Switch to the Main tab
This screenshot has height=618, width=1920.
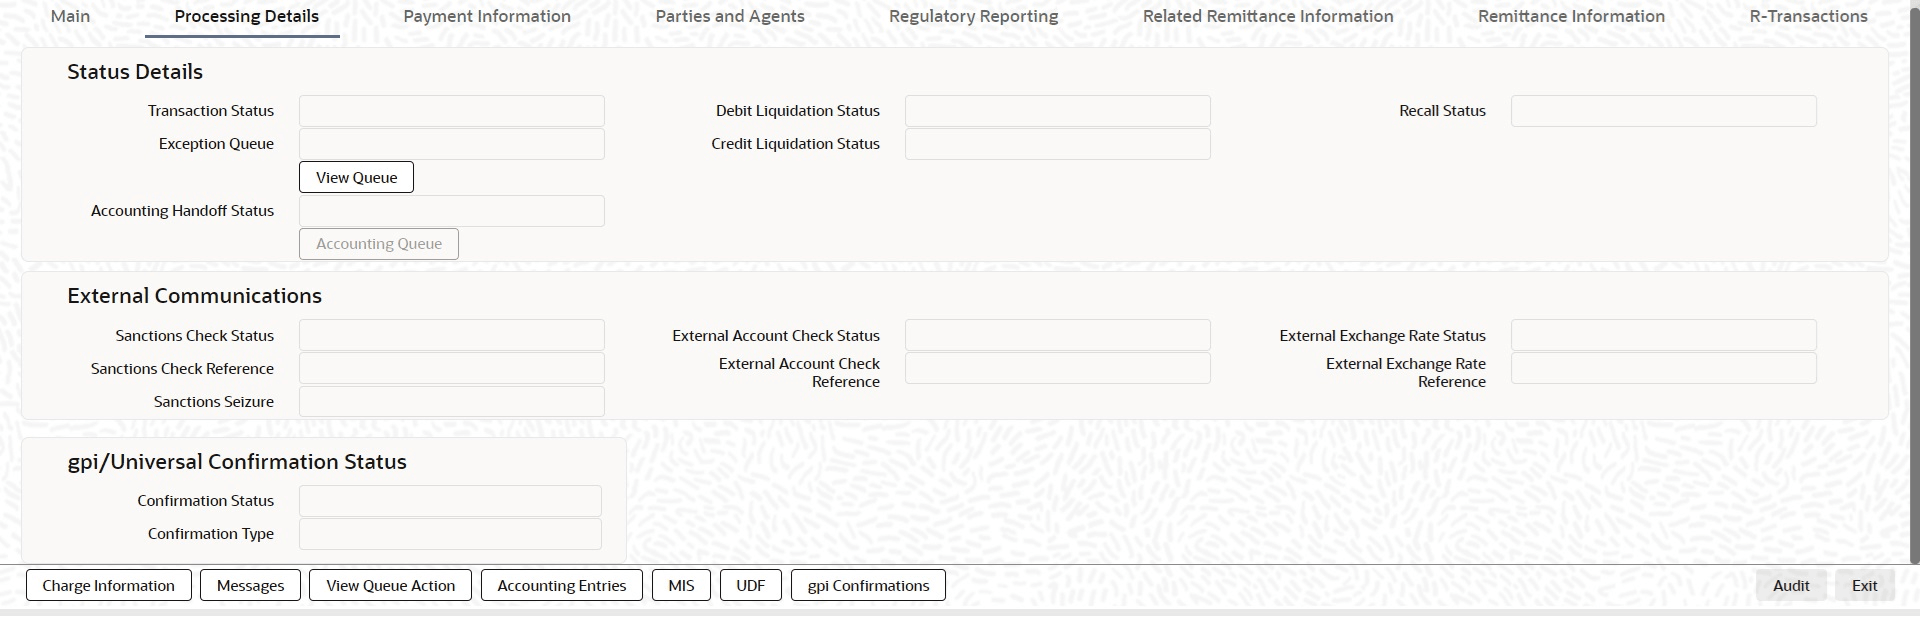[70, 16]
